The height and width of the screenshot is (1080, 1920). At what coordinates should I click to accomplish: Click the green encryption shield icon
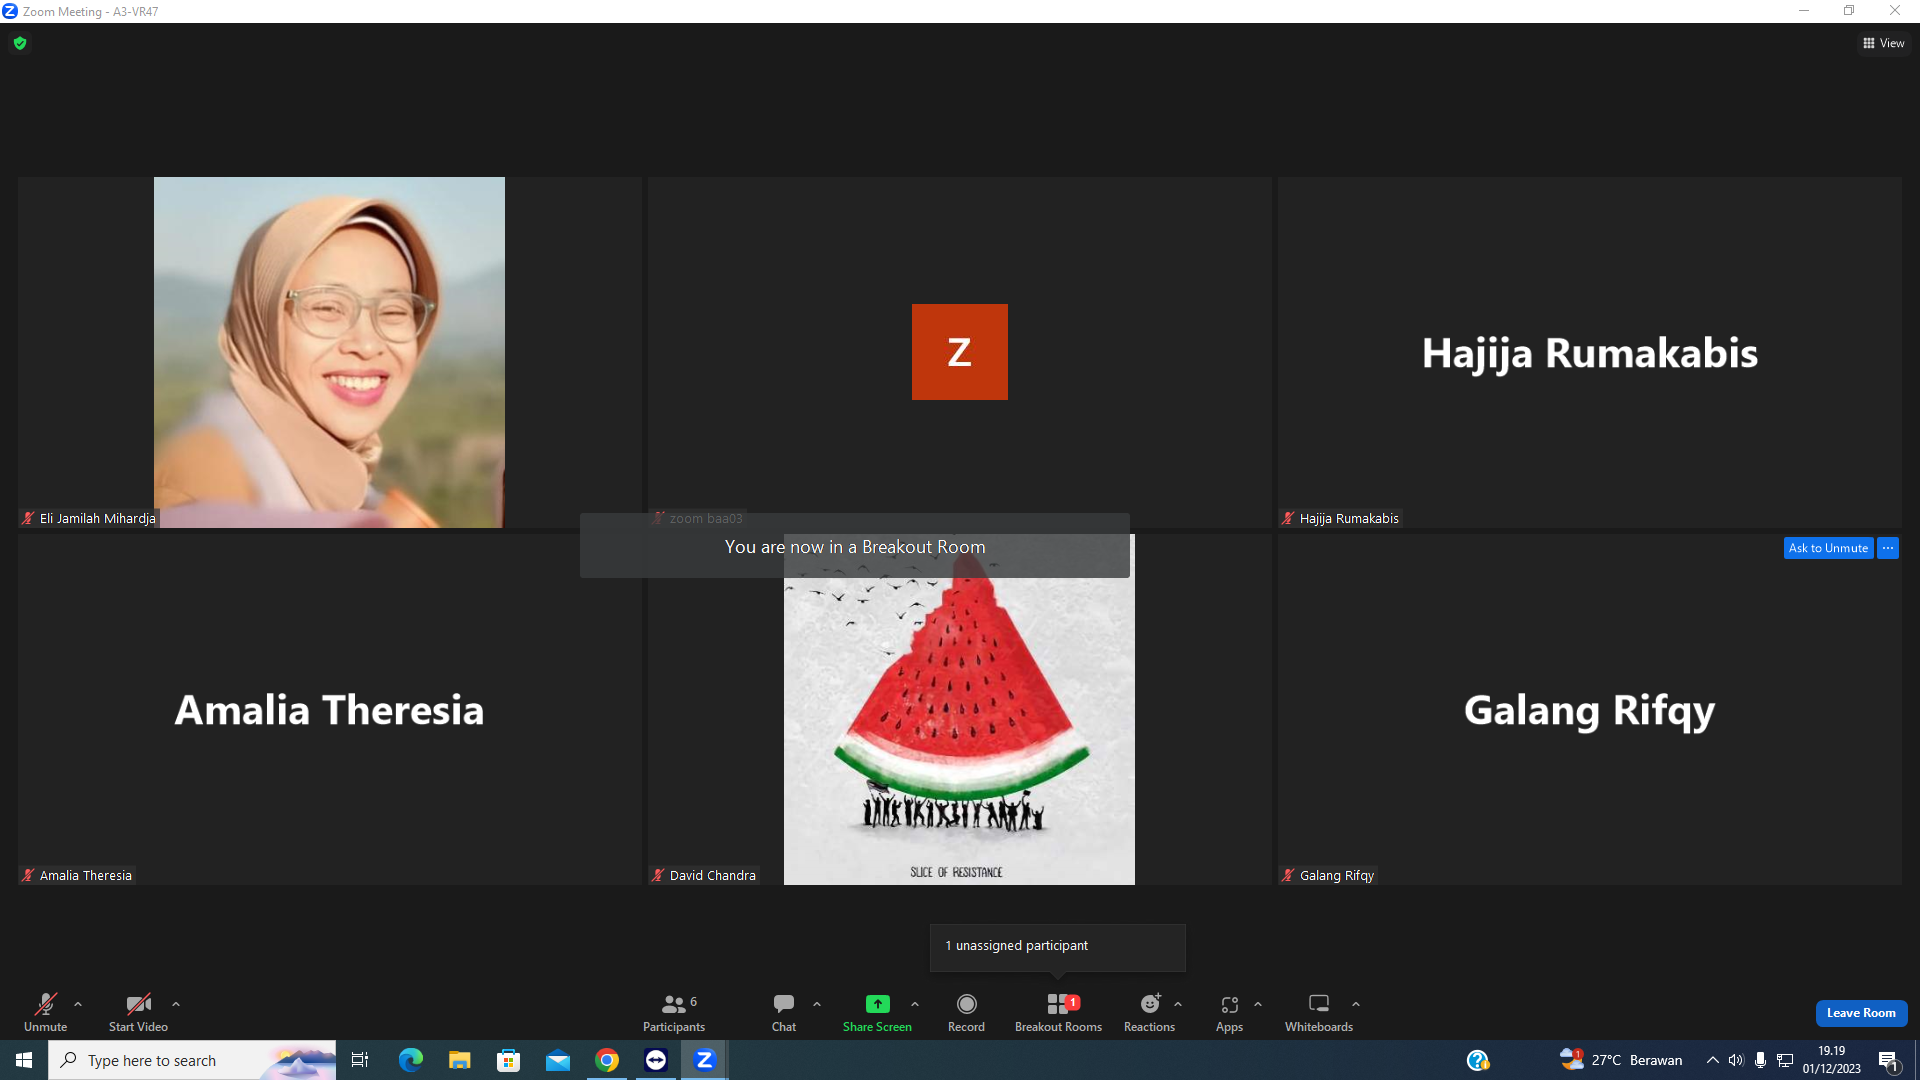point(20,43)
